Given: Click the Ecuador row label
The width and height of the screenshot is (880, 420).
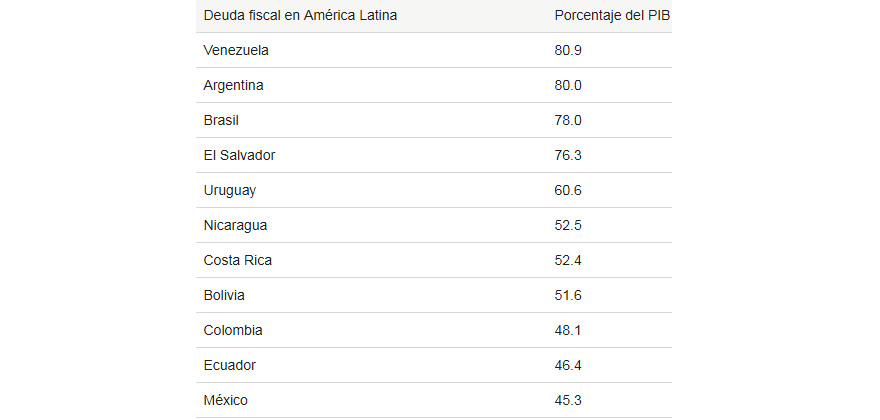Looking at the screenshot, I should point(229,365).
